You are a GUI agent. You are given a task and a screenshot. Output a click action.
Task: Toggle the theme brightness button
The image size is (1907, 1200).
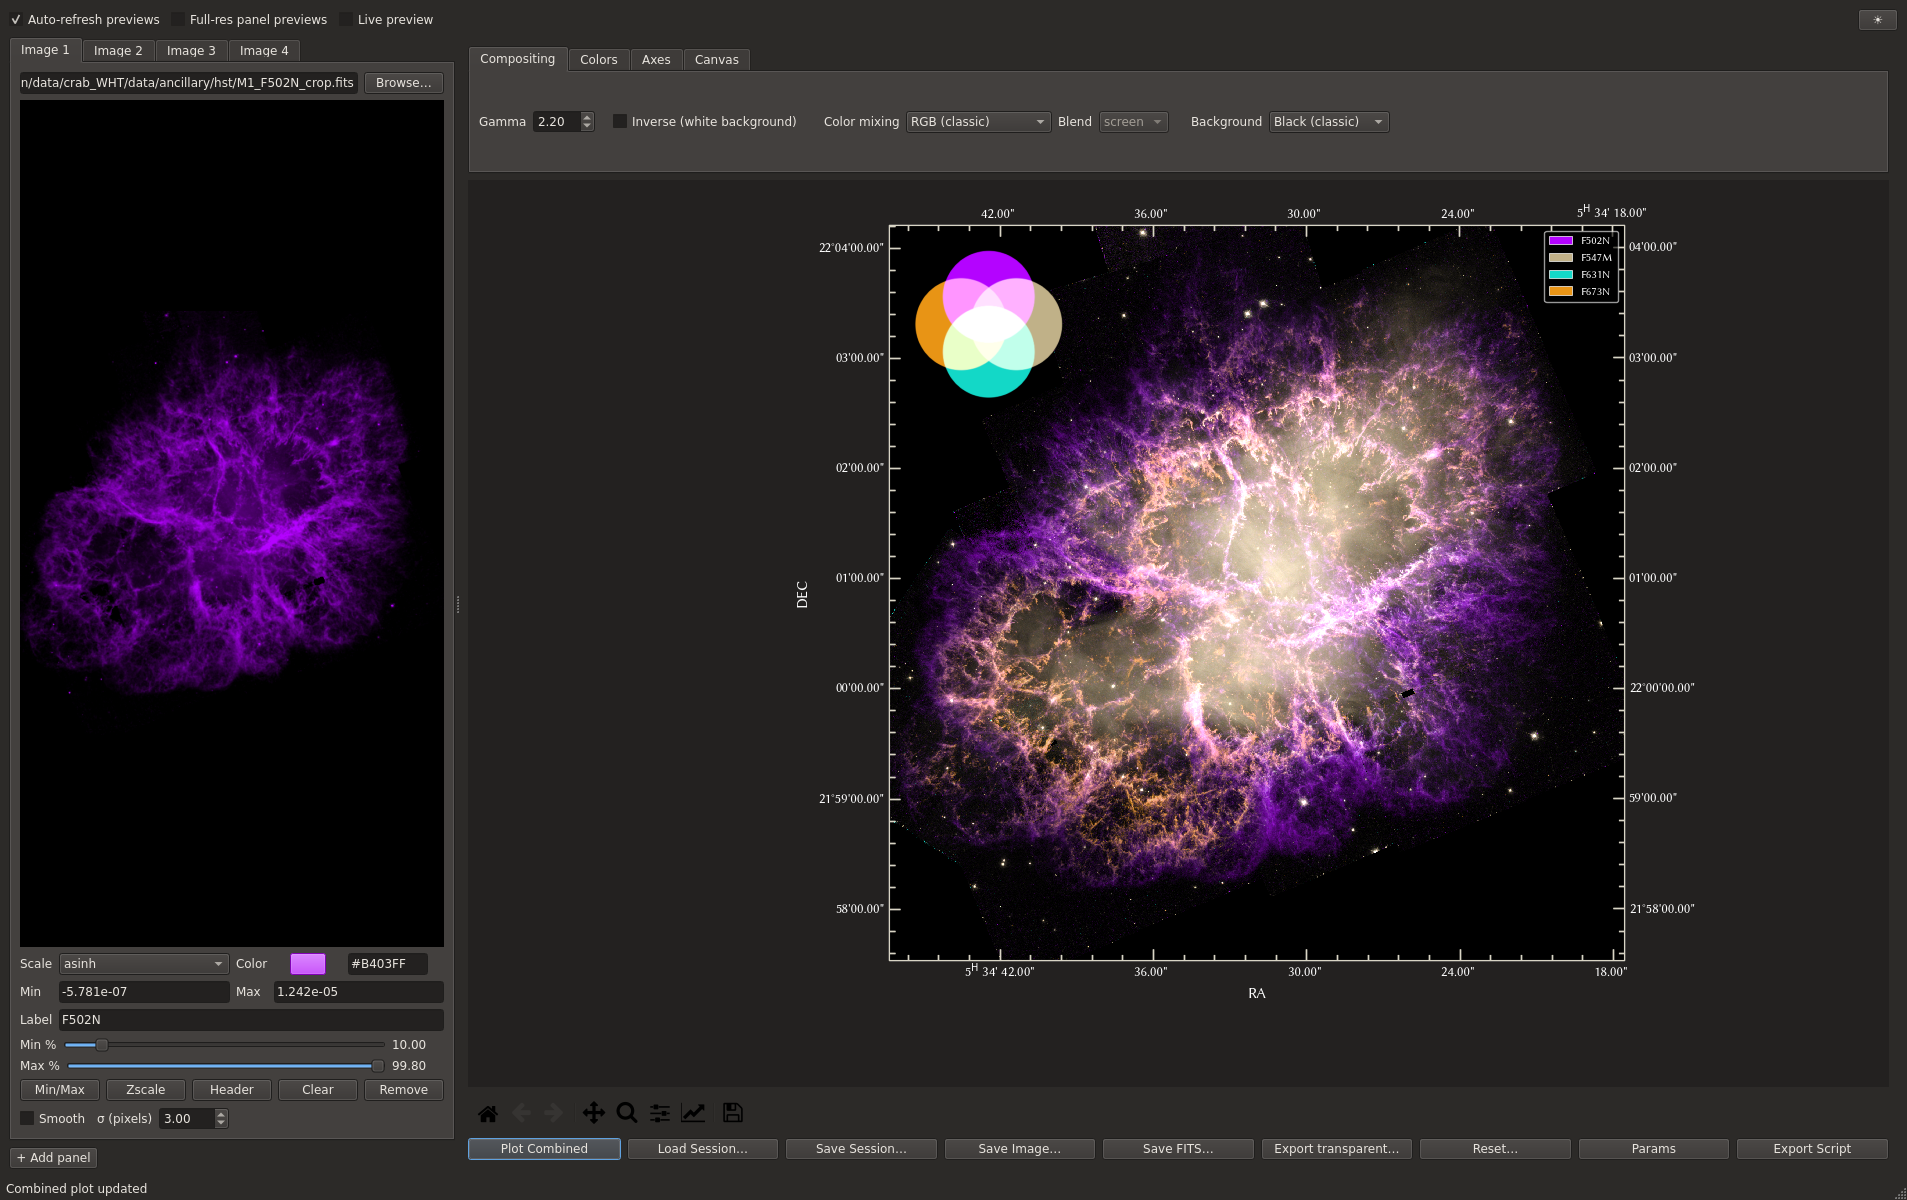[x=1877, y=20]
